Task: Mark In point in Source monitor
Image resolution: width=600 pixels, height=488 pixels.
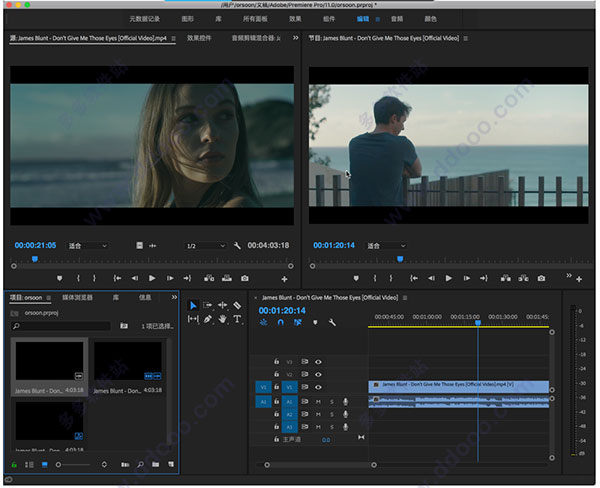Action: point(78,279)
